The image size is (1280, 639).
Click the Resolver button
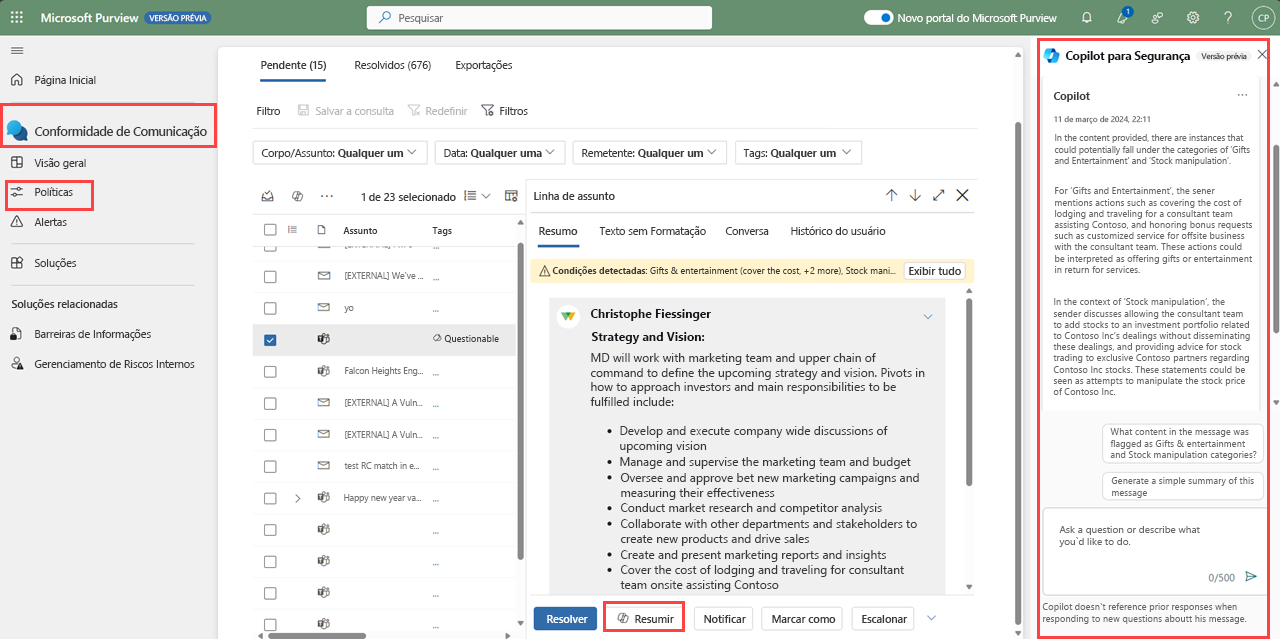(x=565, y=619)
